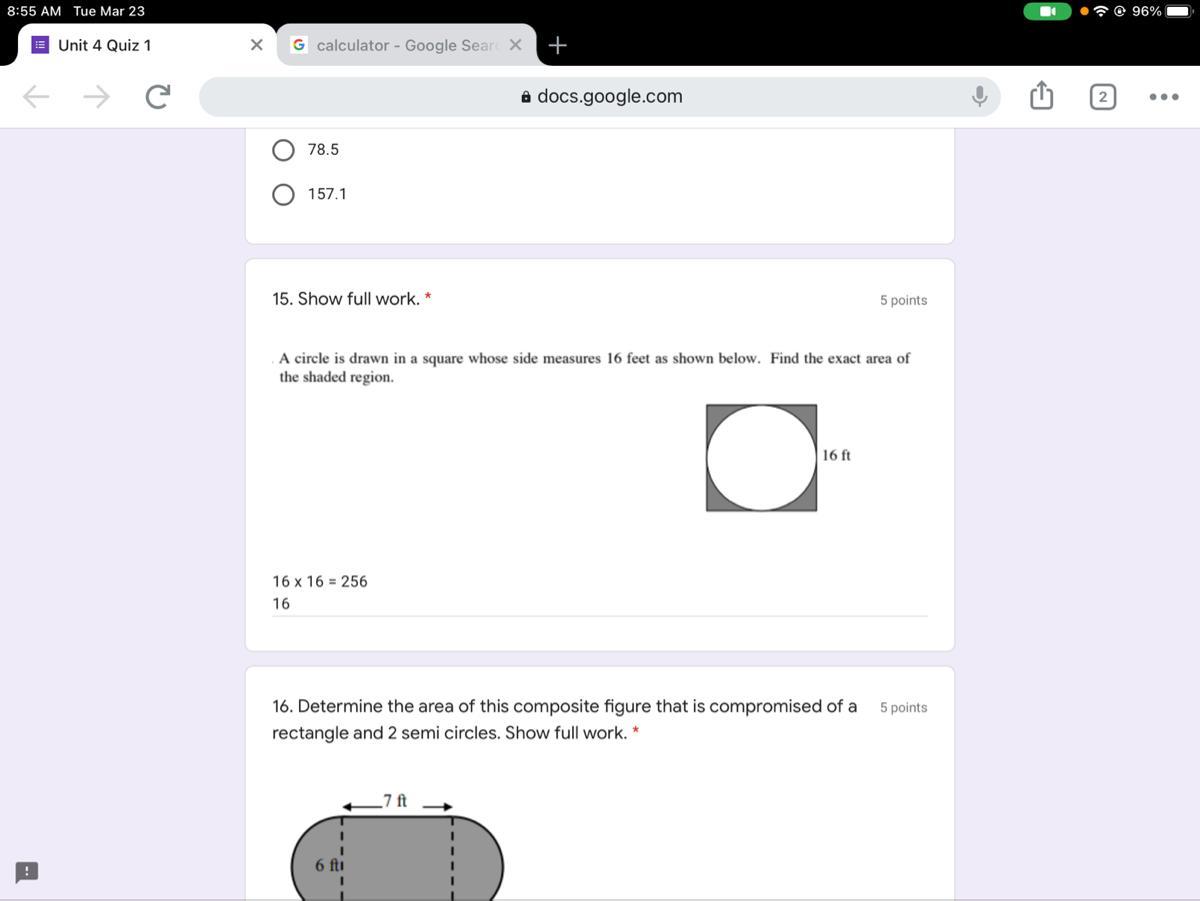Close the Unit 4 Quiz 1 tab
The height and width of the screenshot is (901, 1200).
coord(256,45)
